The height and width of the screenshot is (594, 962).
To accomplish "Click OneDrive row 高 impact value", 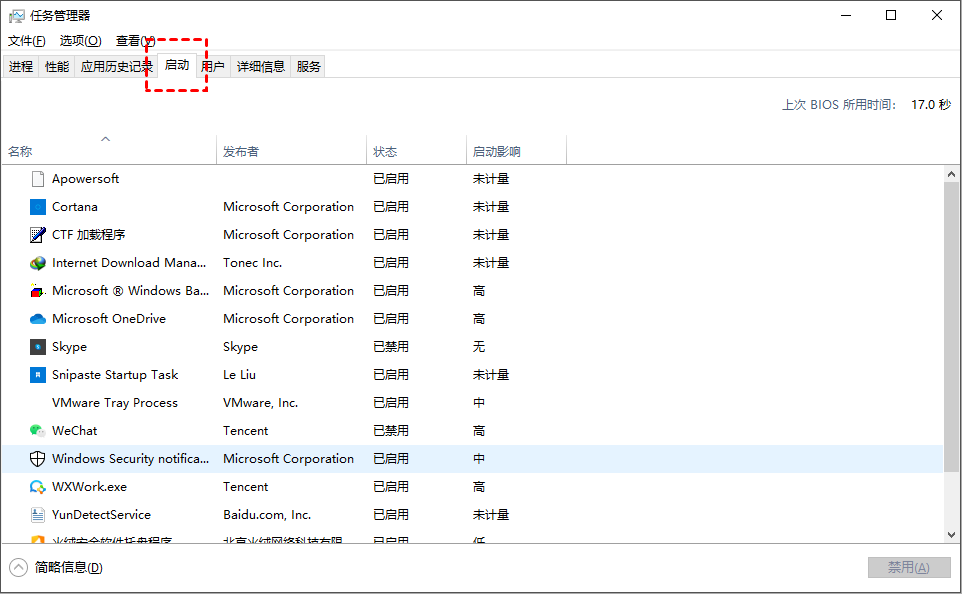I will (479, 318).
